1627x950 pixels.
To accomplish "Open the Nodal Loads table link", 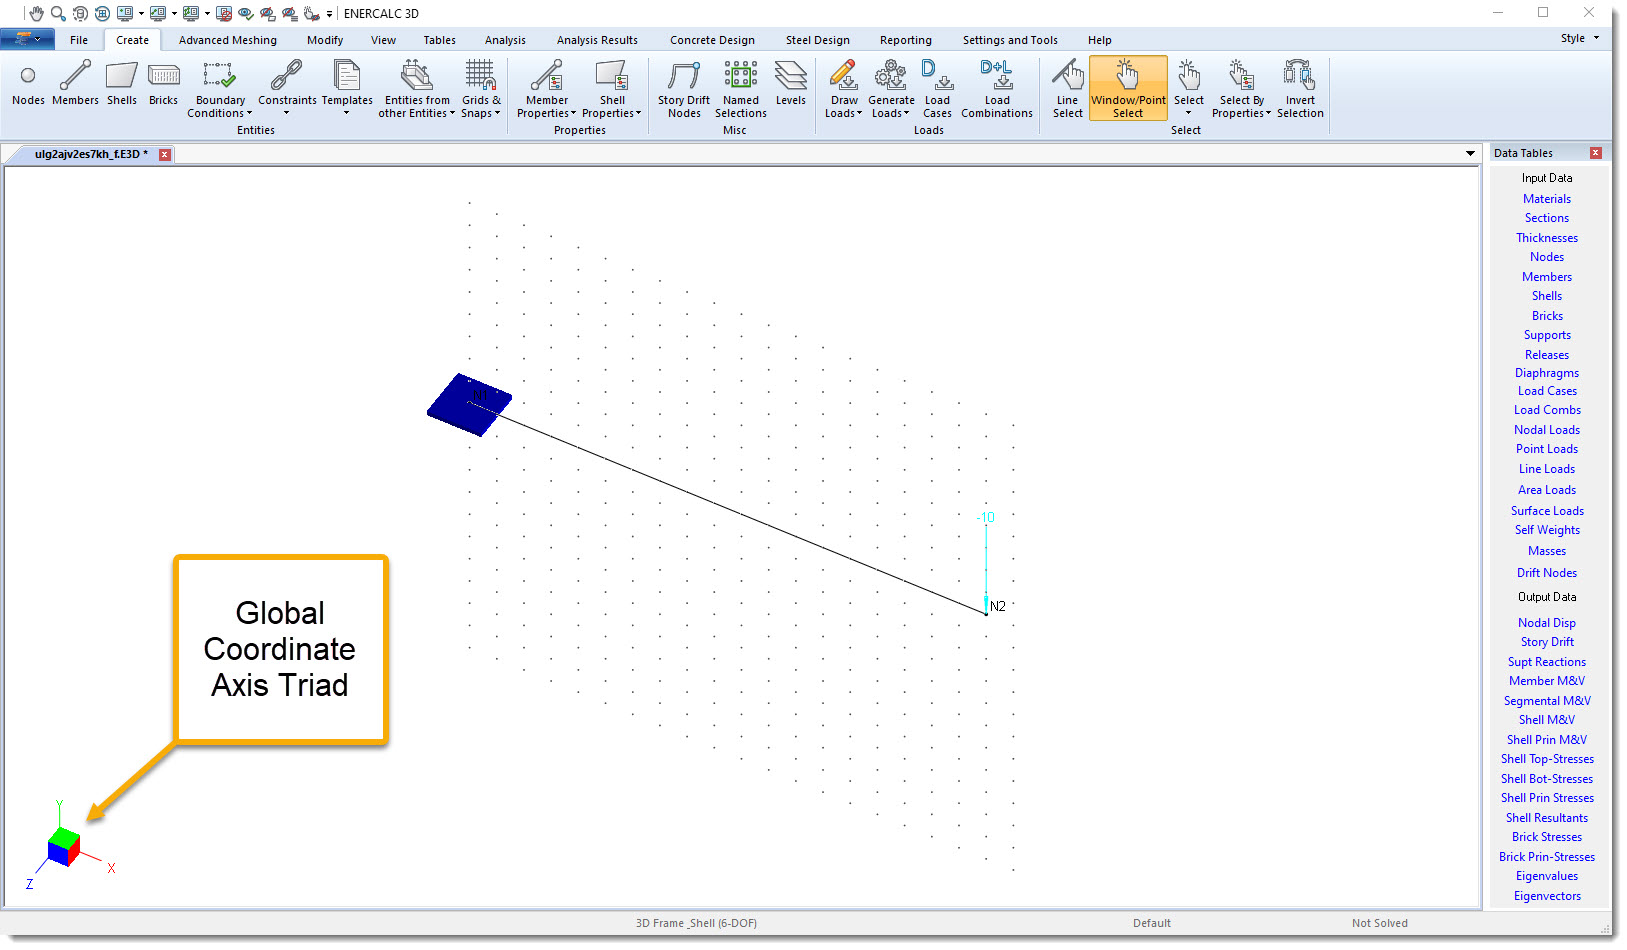I will (x=1546, y=430).
